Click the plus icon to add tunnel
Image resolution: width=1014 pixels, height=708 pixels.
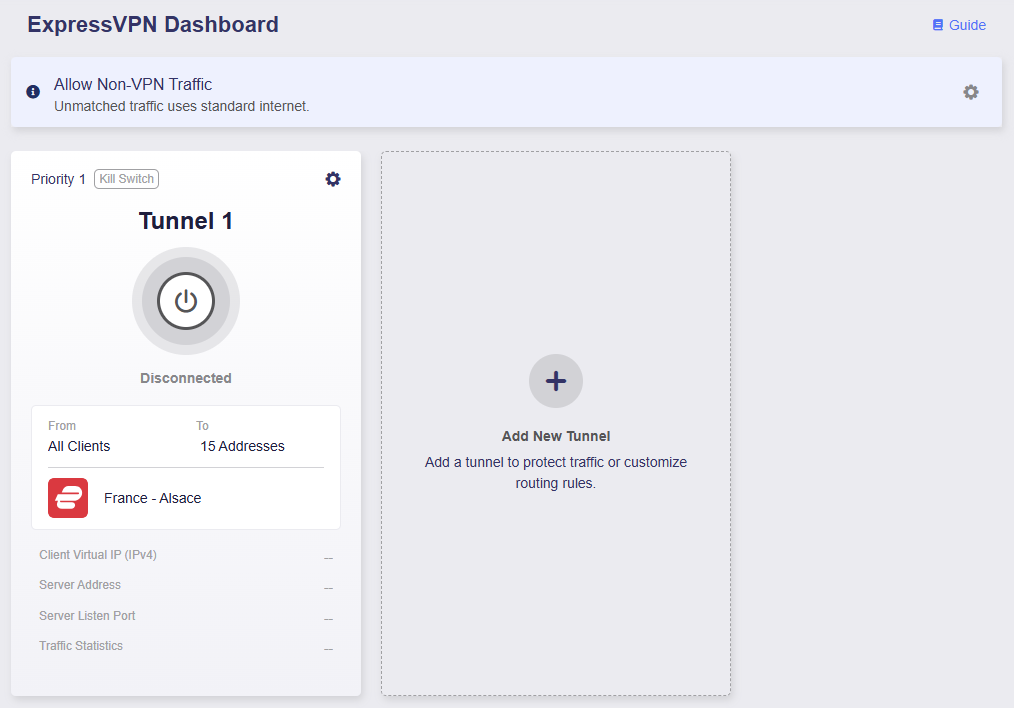tap(556, 381)
